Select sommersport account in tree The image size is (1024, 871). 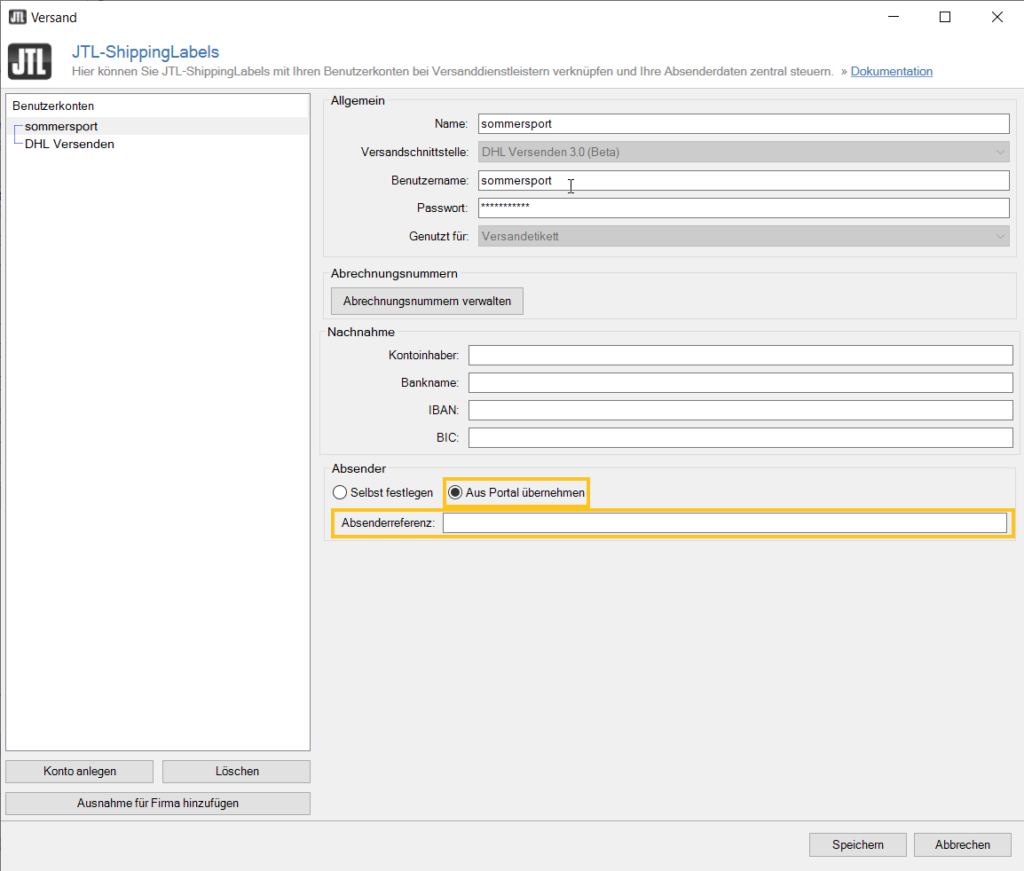tap(61, 126)
